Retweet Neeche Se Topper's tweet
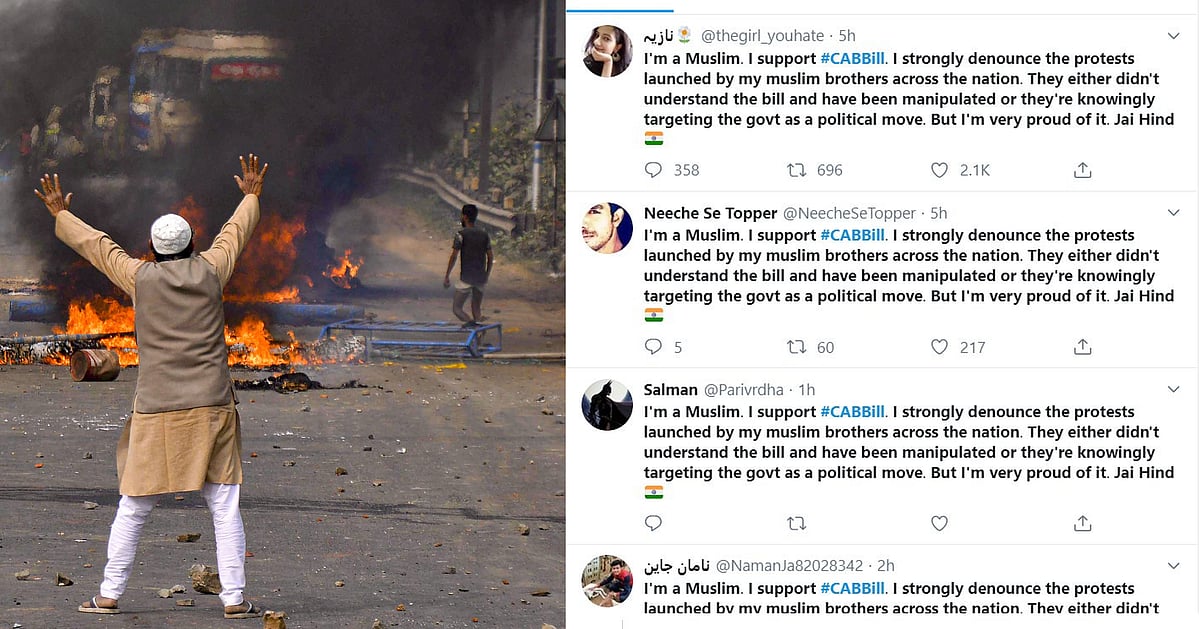 point(797,347)
